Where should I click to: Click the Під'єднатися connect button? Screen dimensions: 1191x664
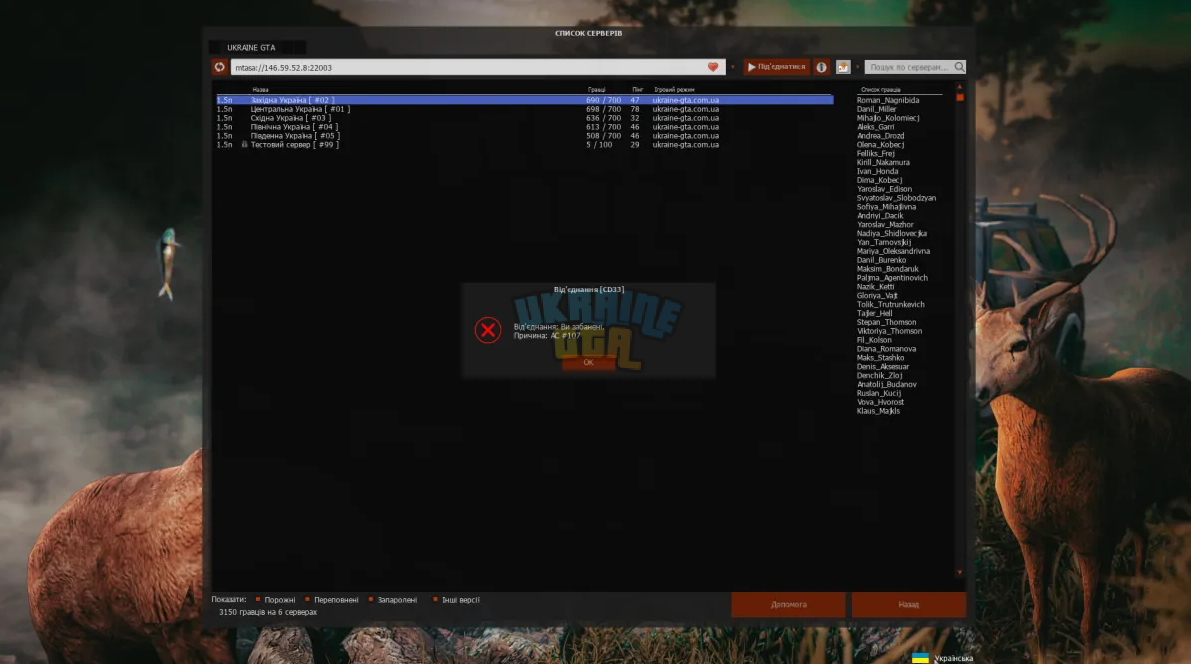point(776,67)
